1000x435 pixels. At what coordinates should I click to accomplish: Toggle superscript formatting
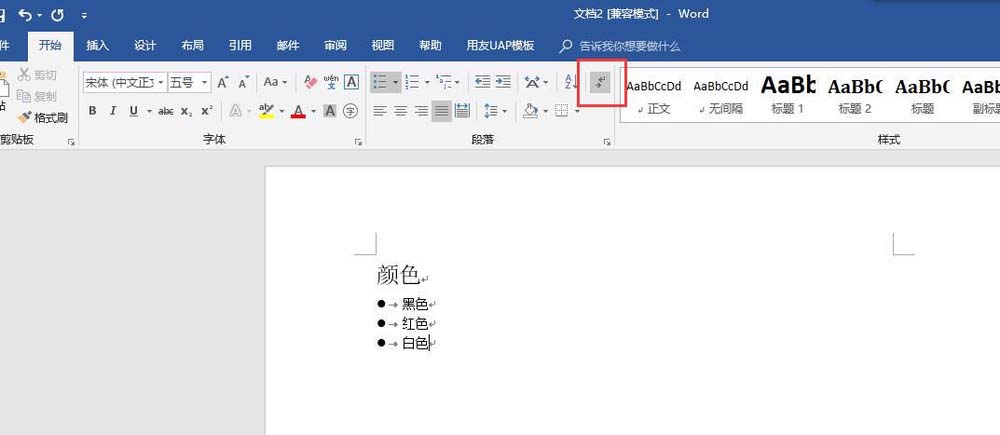[207, 111]
